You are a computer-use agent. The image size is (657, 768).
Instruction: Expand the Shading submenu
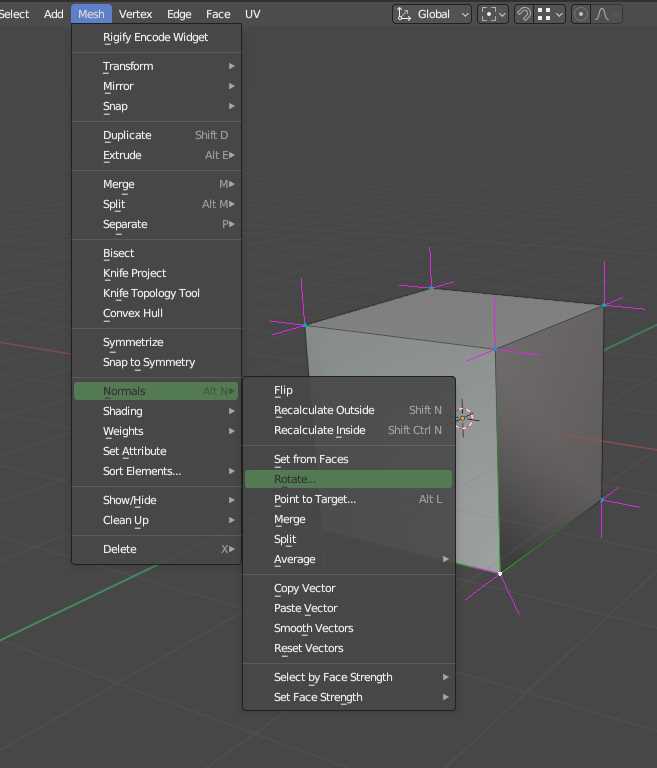156,411
